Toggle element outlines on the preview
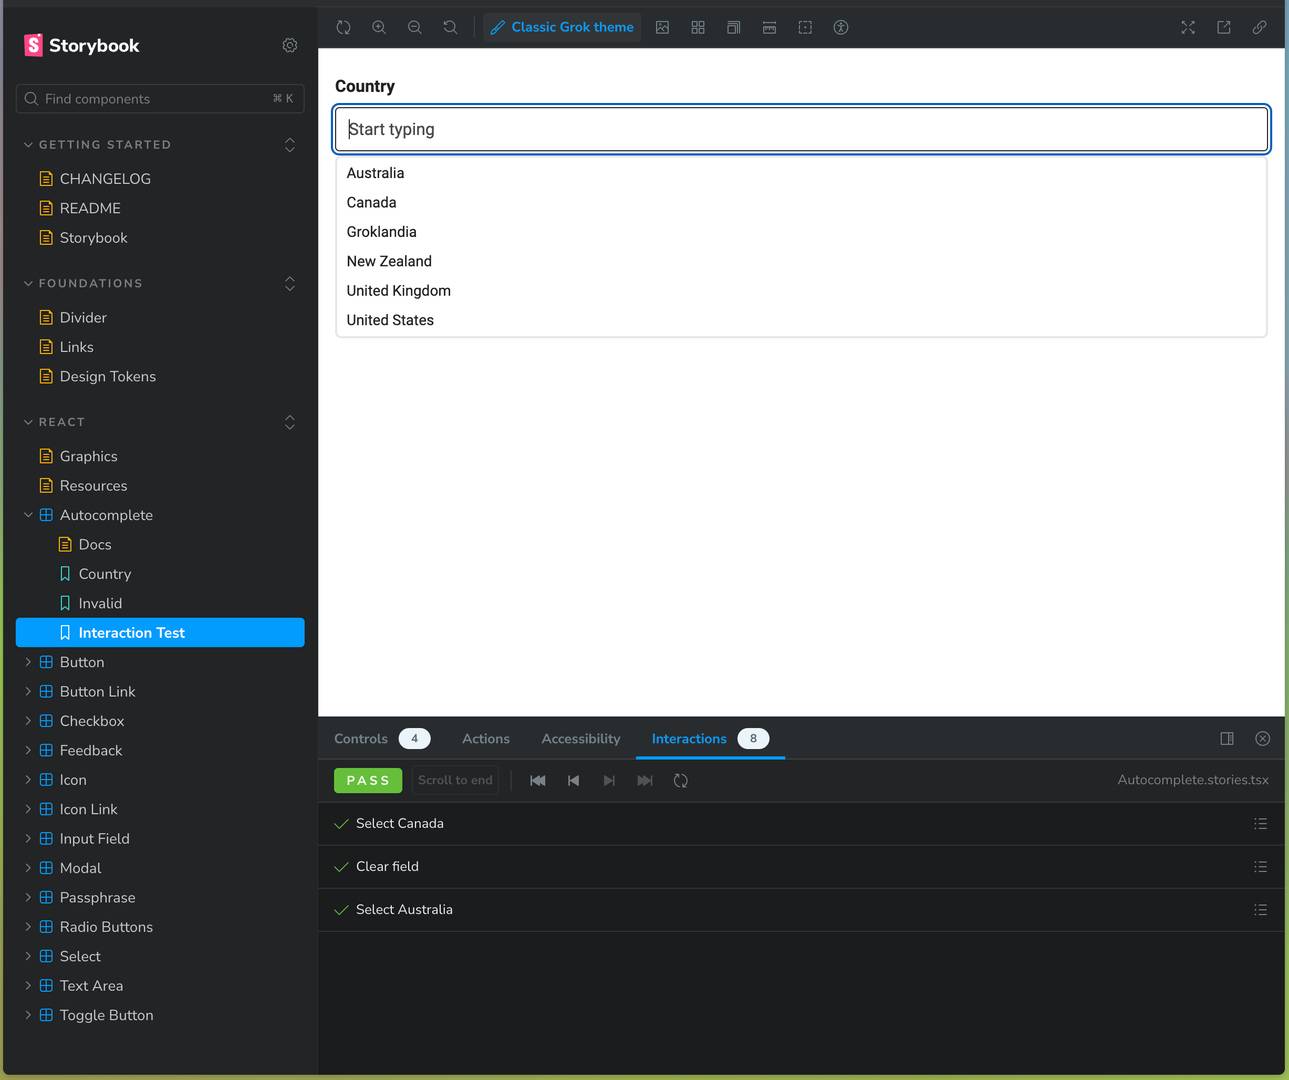Viewport: 1289px width, 1080px height. (805, 27)
